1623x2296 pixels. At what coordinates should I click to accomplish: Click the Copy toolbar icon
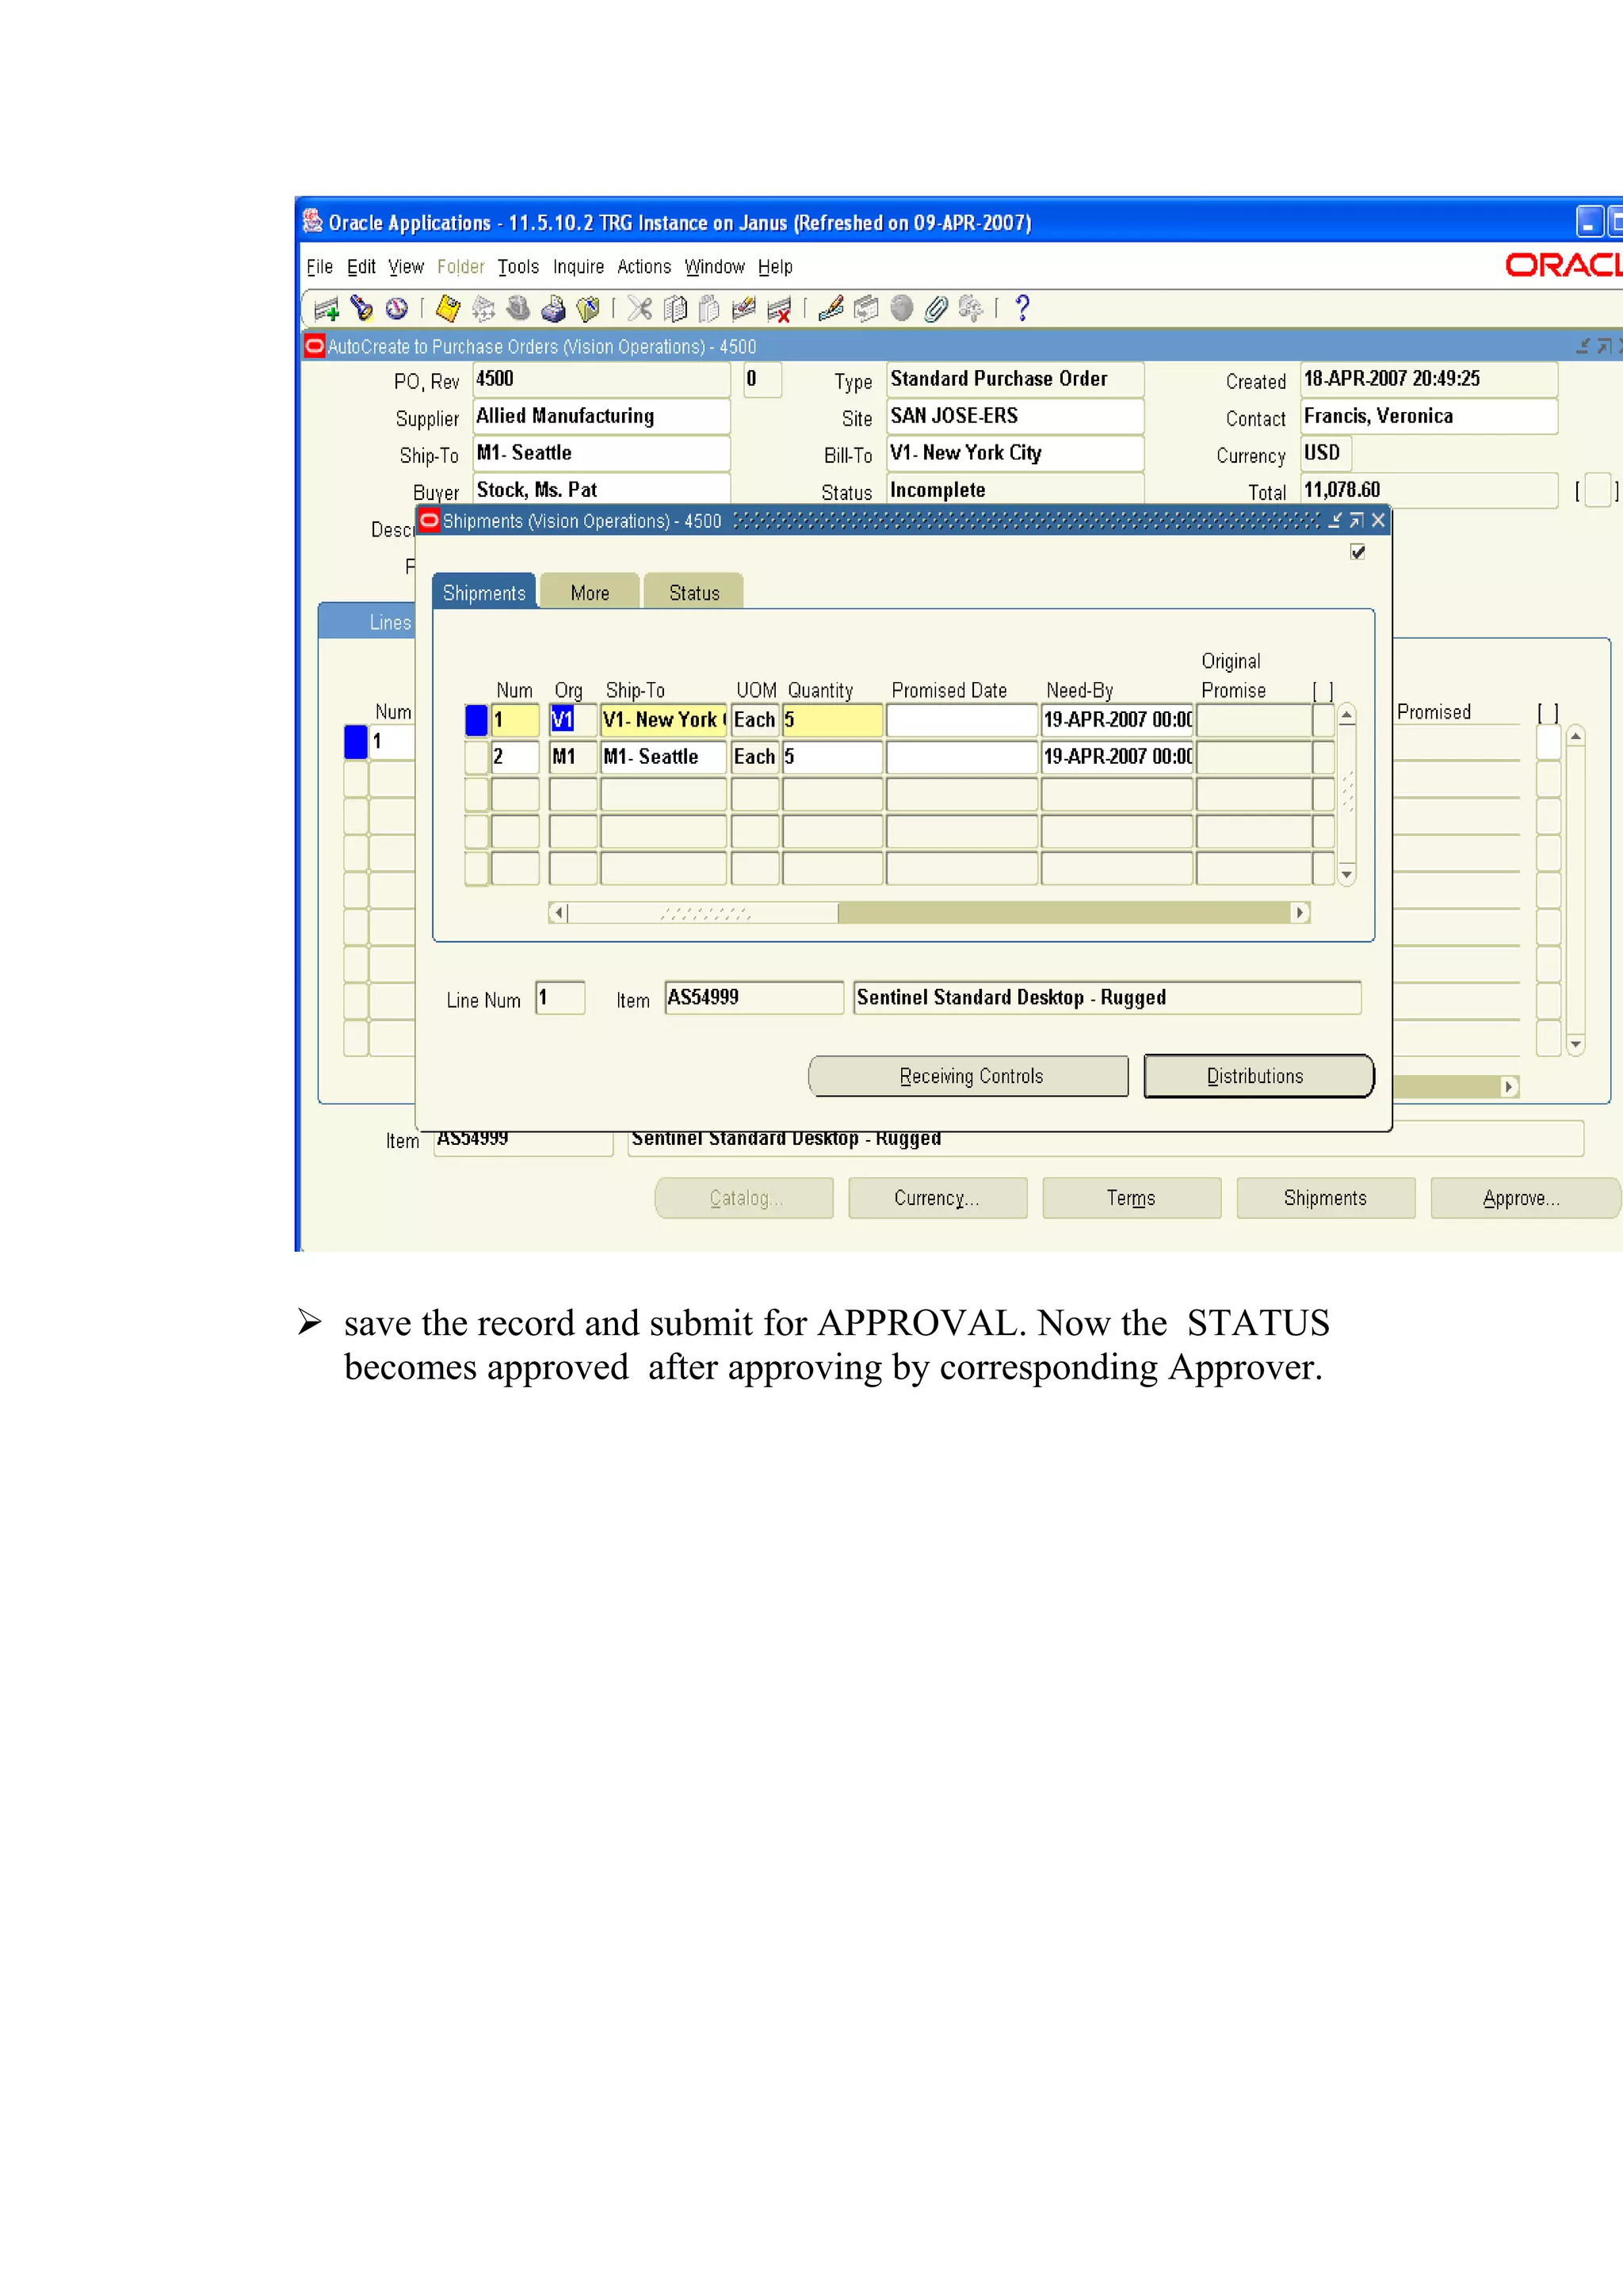(x=676, y=309)
